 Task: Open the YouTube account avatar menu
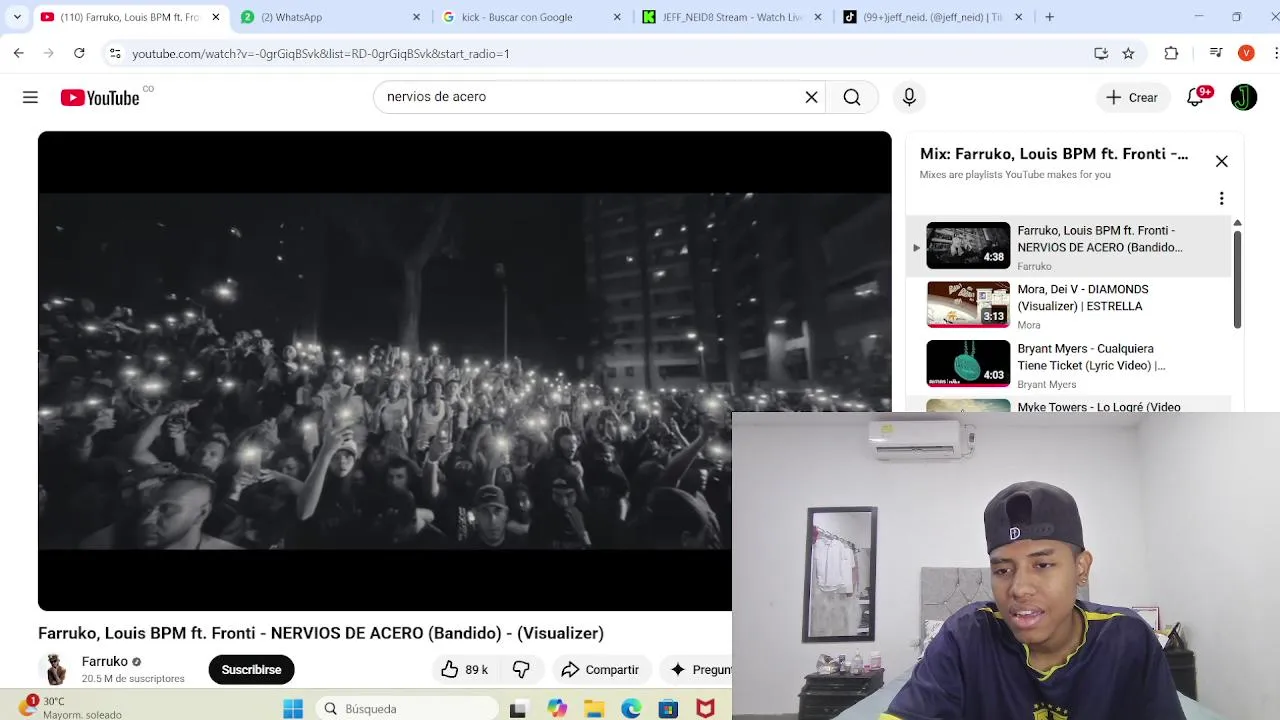pos(1244,97)
